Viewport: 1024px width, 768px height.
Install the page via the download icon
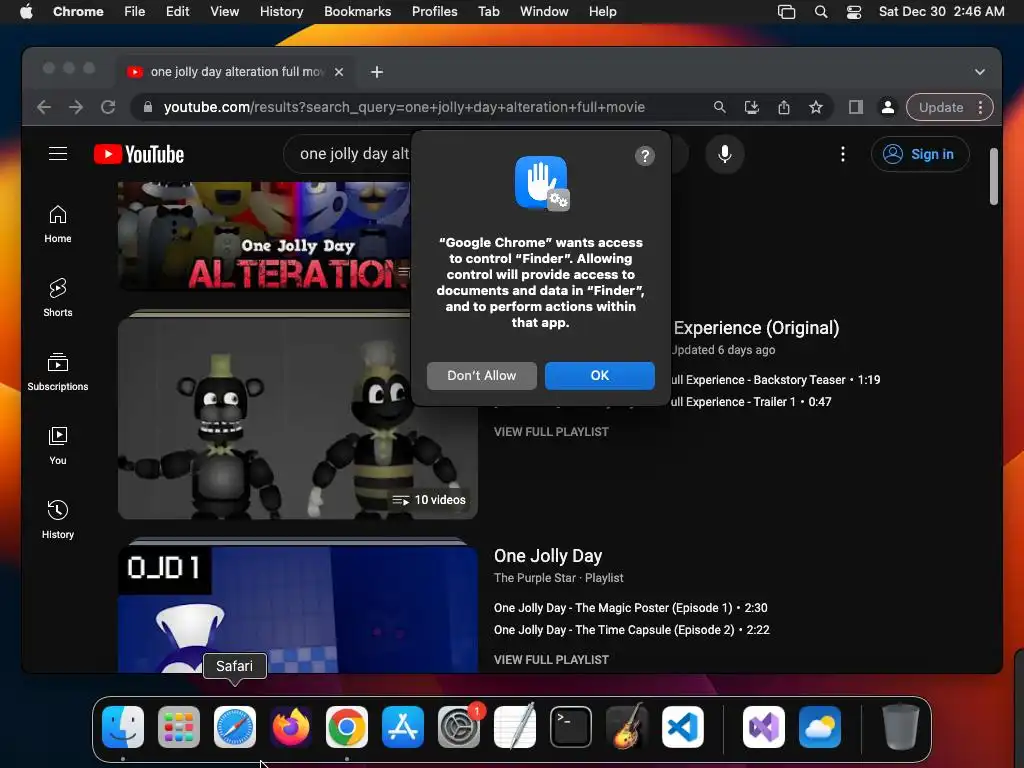[752, 107]
